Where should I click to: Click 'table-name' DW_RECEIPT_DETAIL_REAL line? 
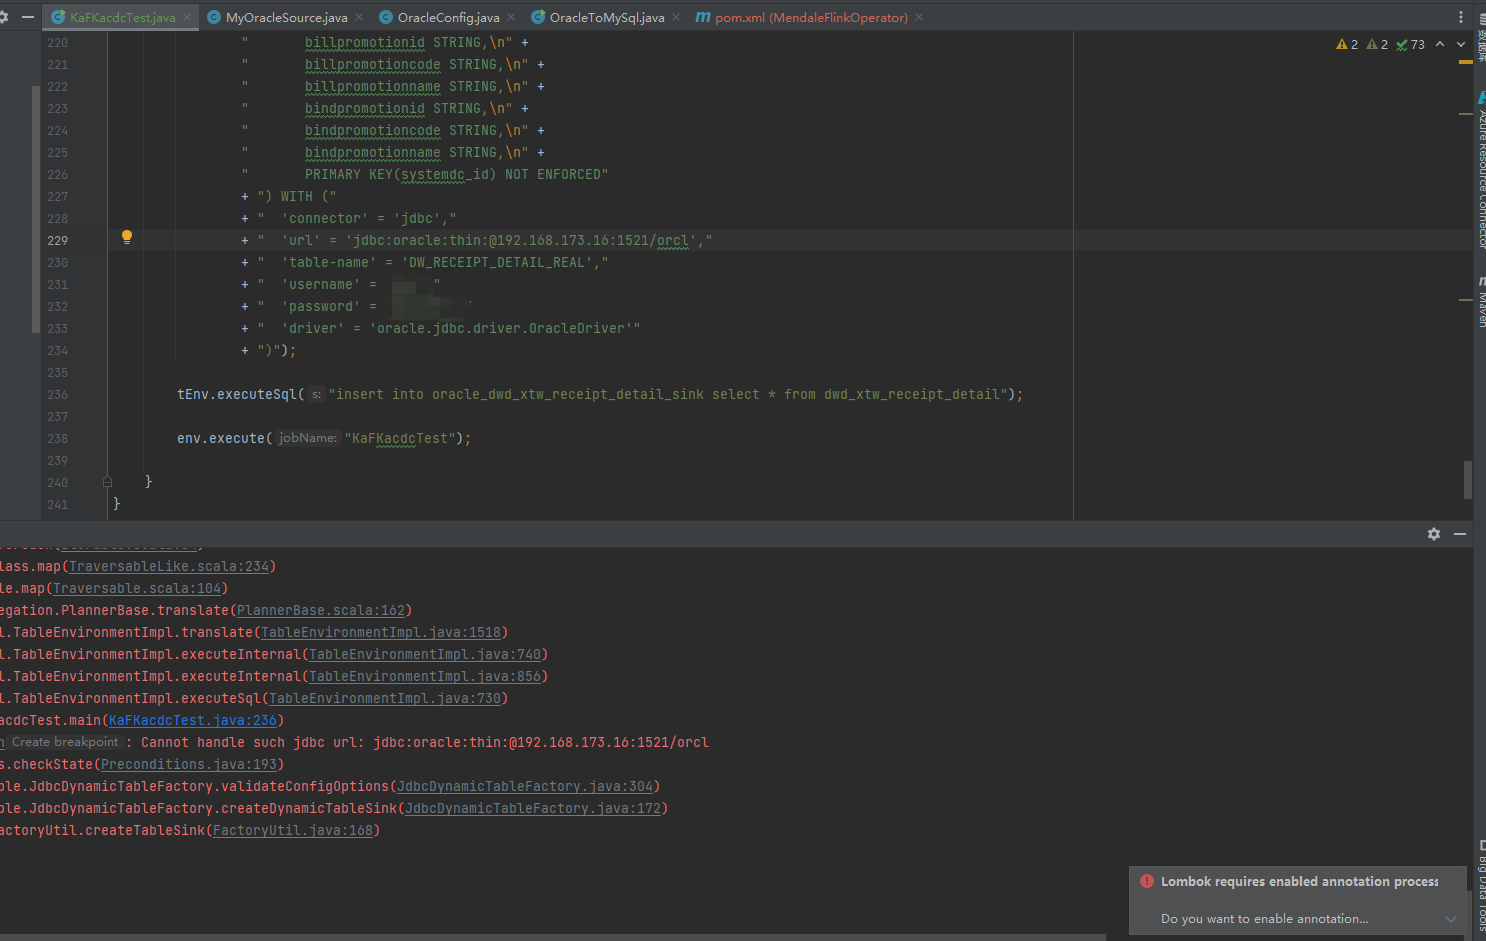425,262
